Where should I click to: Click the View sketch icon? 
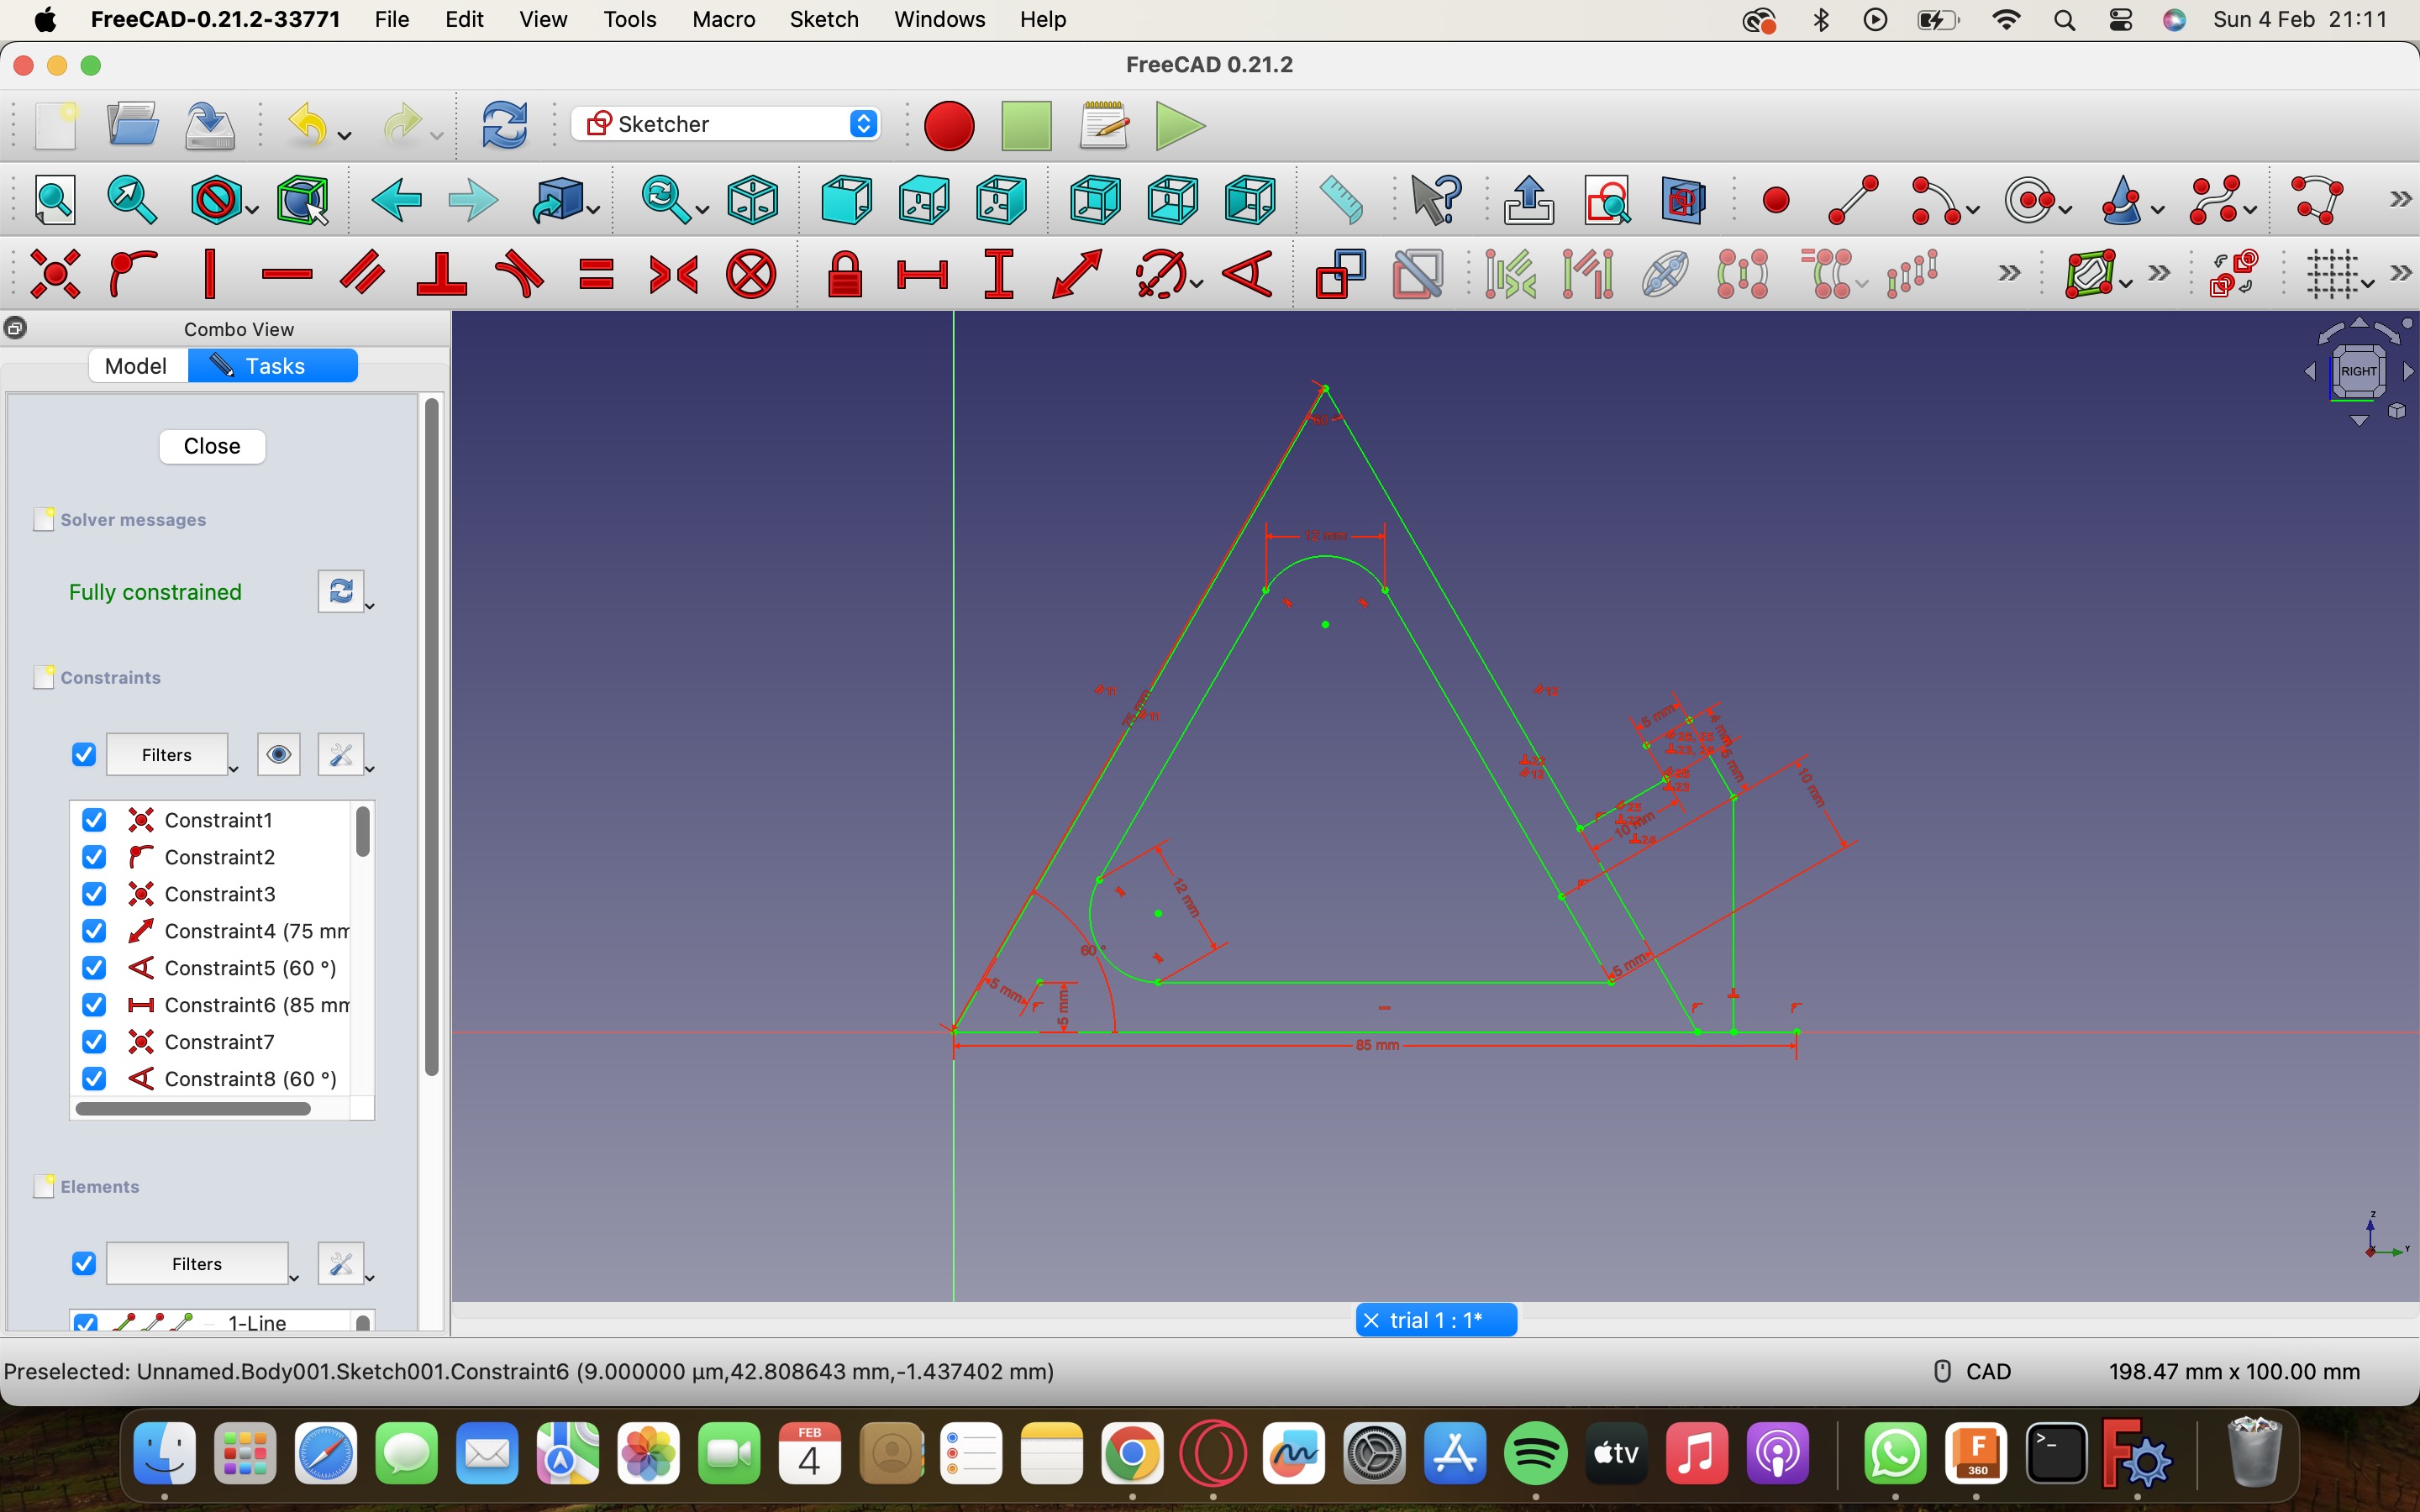click(x=1607, y=200)
